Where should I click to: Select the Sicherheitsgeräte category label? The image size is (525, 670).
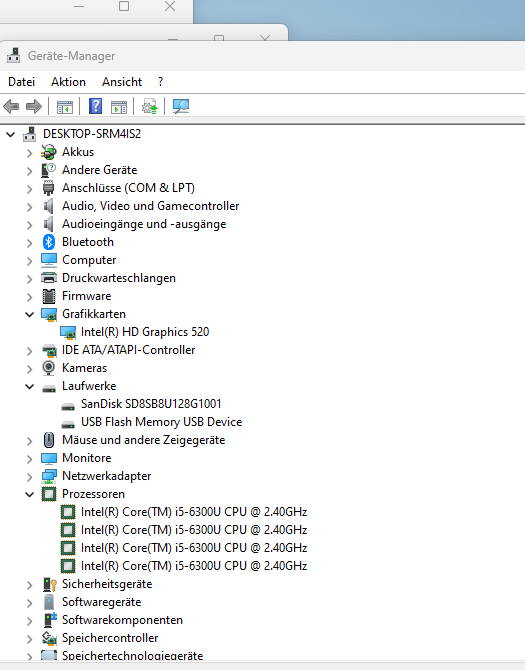coord(107,584)
